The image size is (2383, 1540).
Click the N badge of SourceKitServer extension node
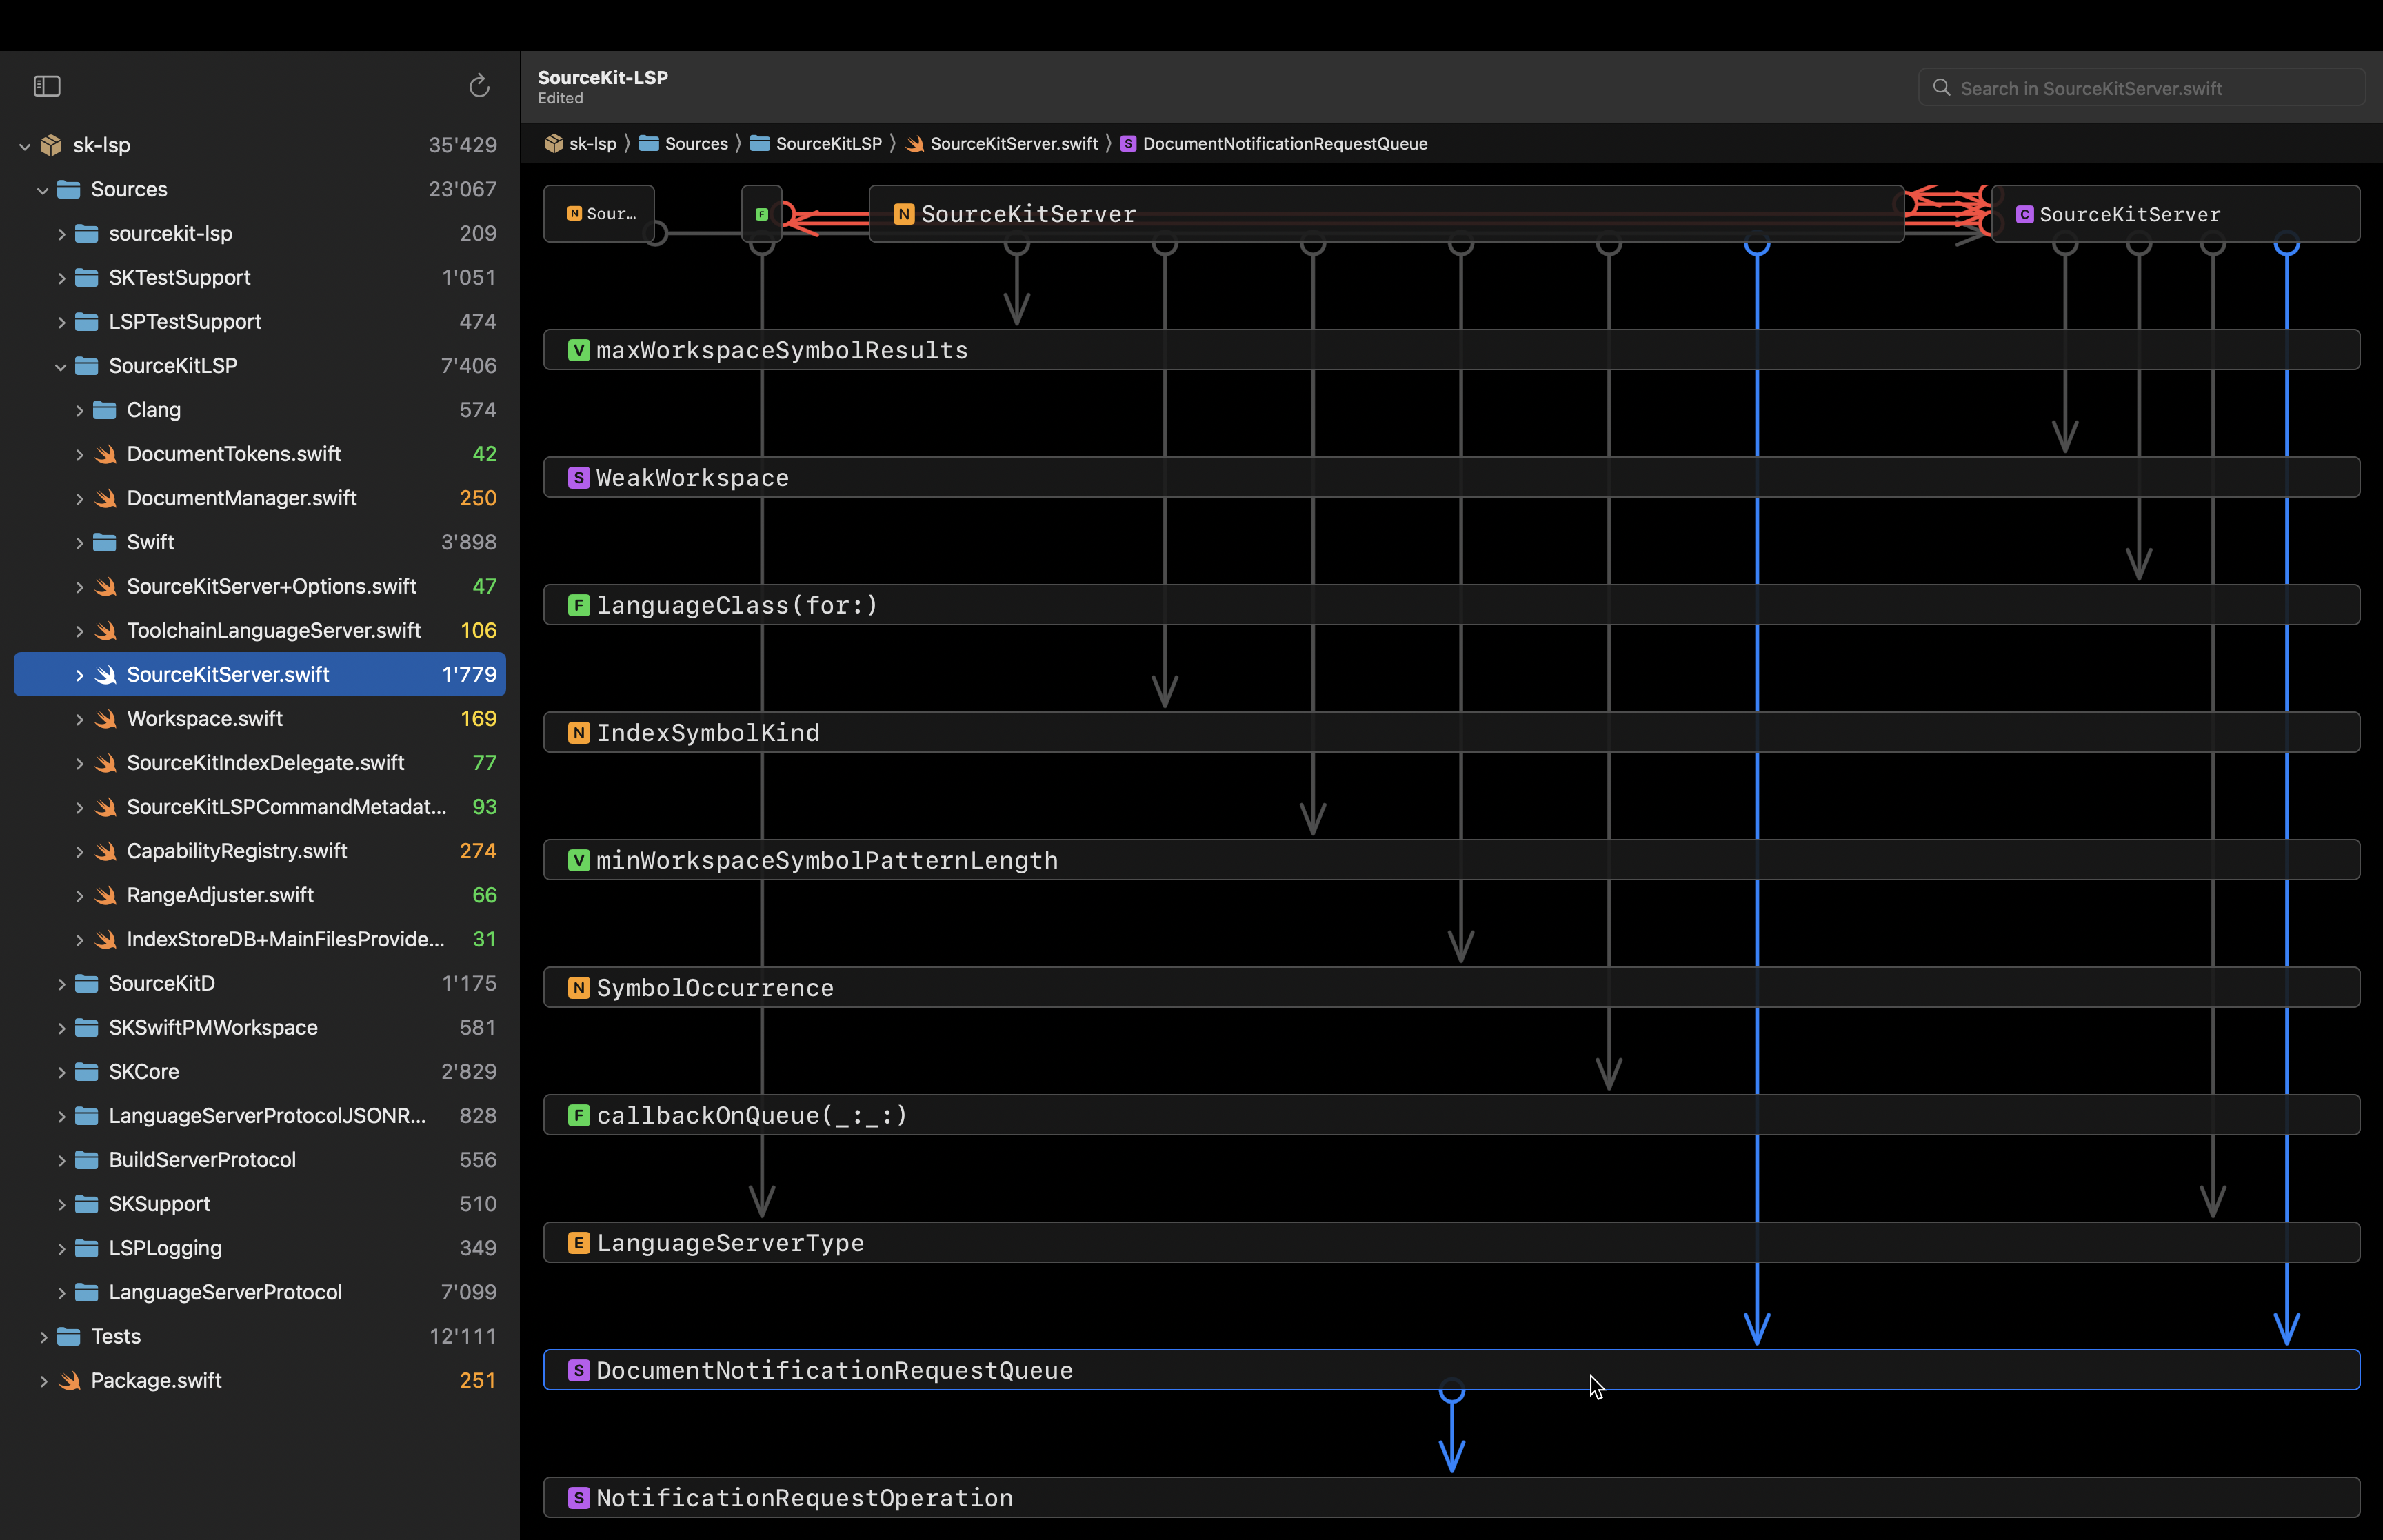tap(904, 214)
